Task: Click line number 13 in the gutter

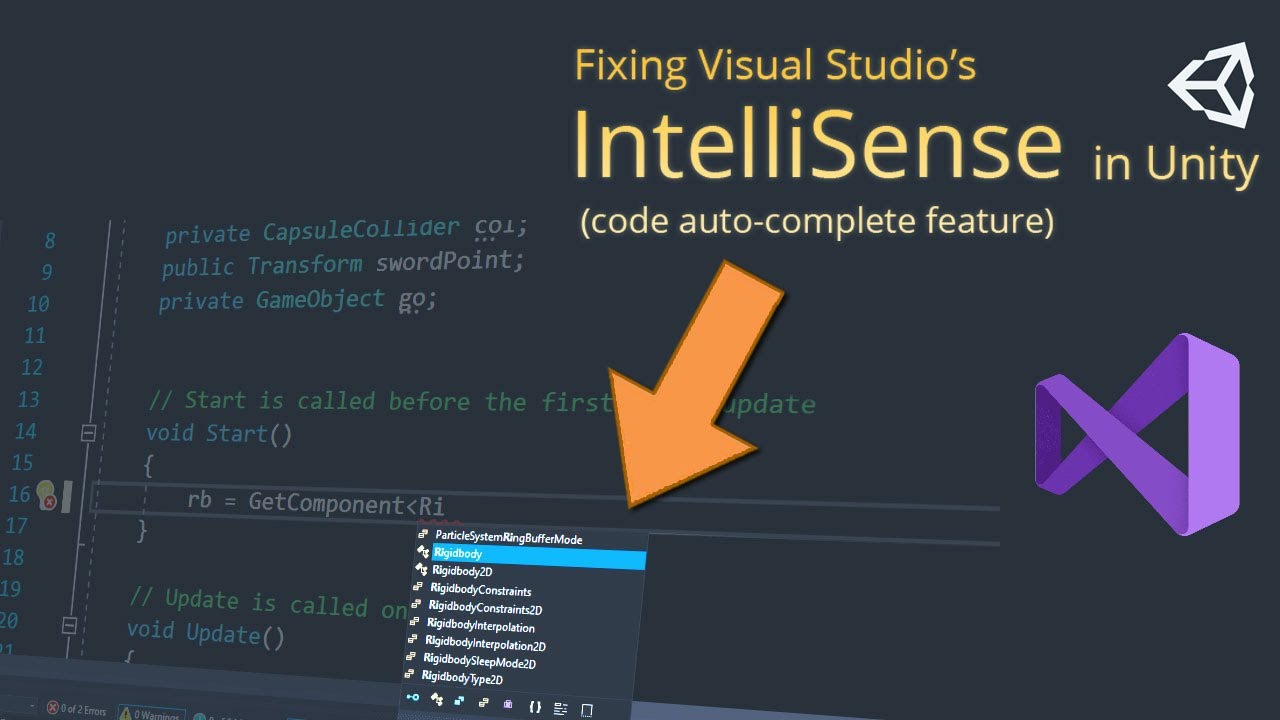Action: [28, 399]
